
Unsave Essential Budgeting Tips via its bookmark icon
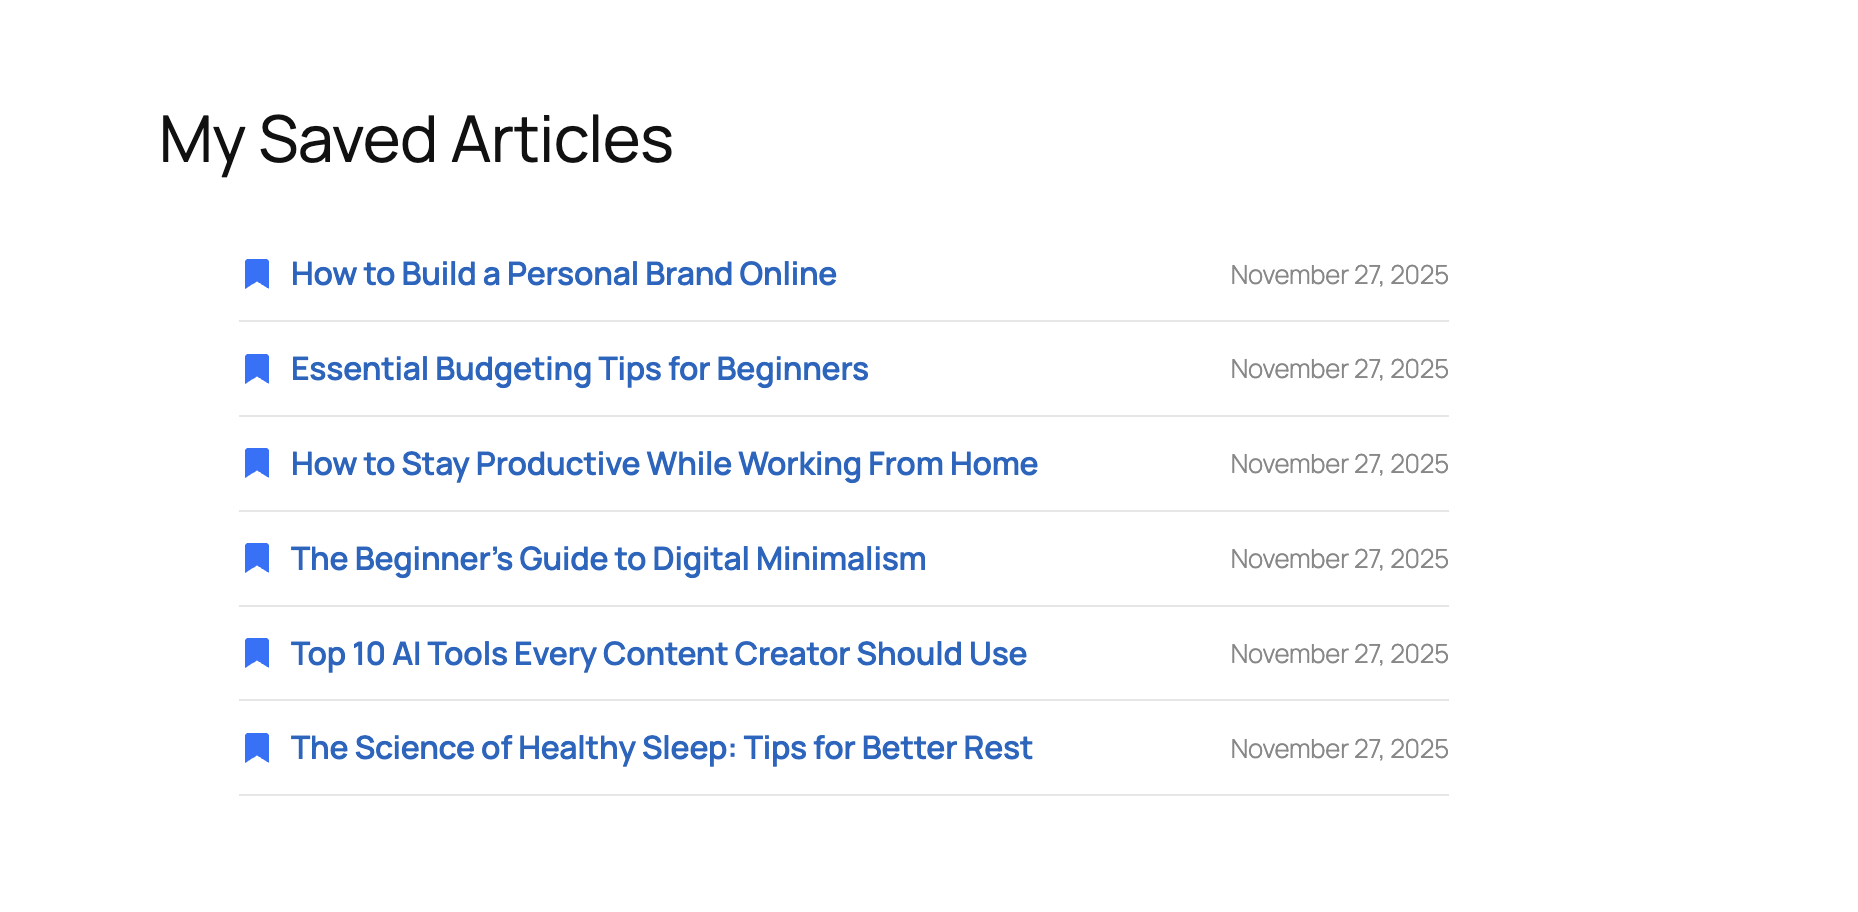(x=257, y=368)
